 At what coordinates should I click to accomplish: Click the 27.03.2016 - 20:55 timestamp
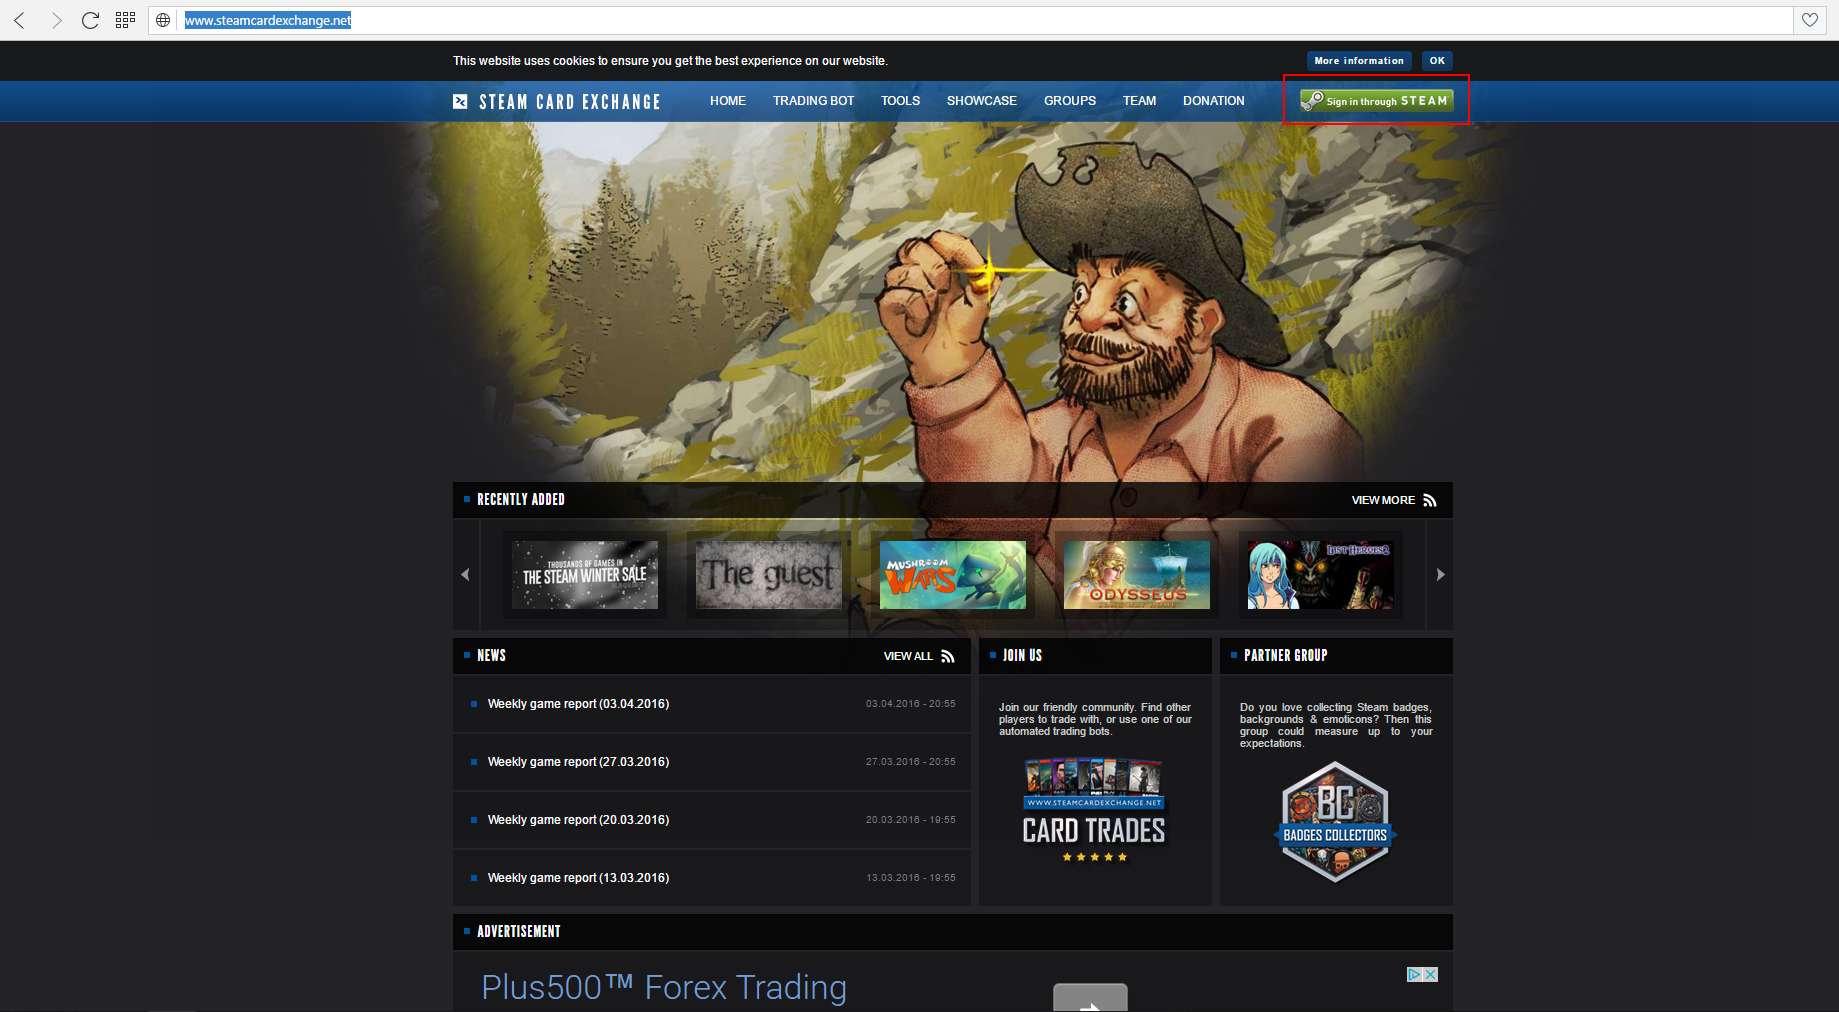point(911,762)
